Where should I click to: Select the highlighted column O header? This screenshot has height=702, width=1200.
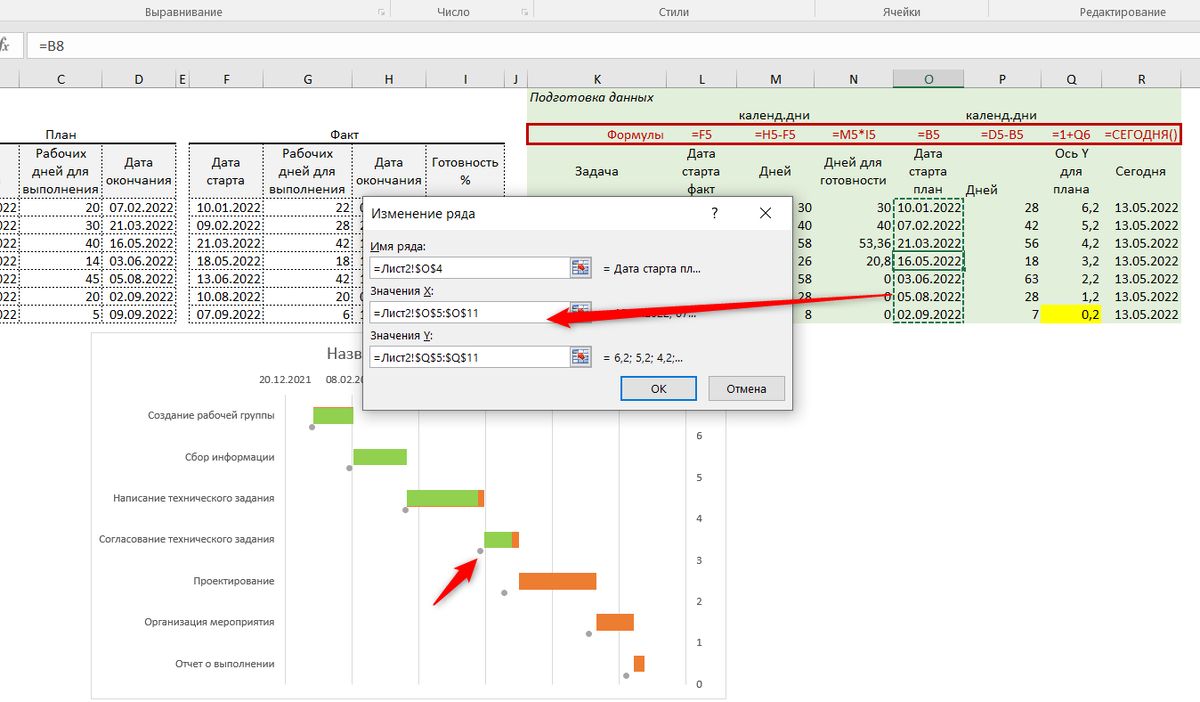coord(929,79)
